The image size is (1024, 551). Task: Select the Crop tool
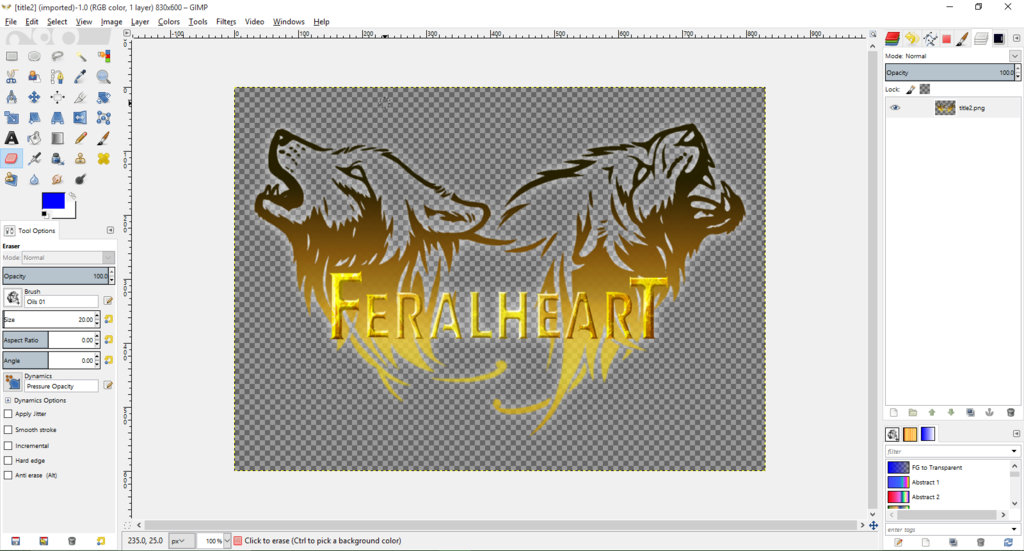[x=80, y=97]
